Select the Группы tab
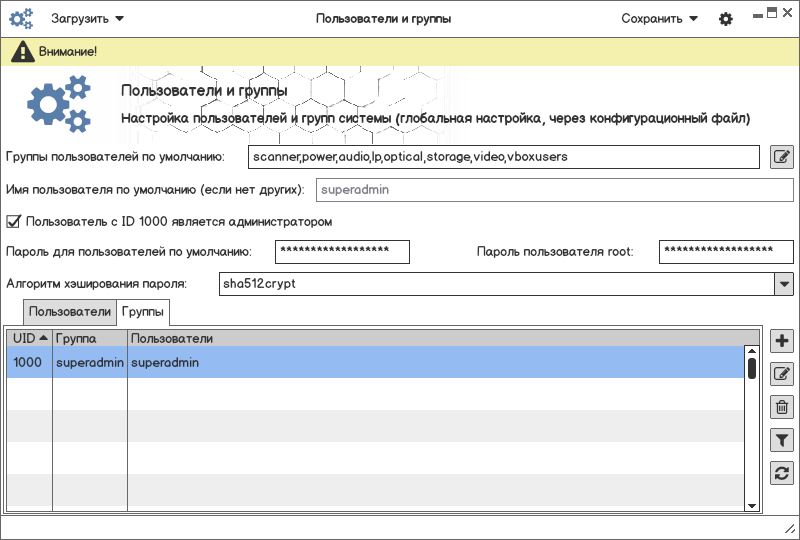The image size is (800, 540). click(x=143, y=312)
